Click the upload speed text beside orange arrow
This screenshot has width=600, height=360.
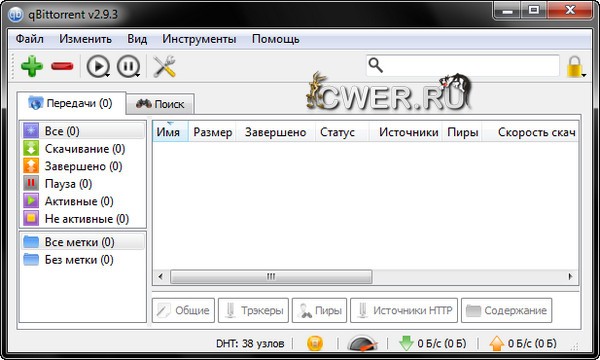click(532, 343)
